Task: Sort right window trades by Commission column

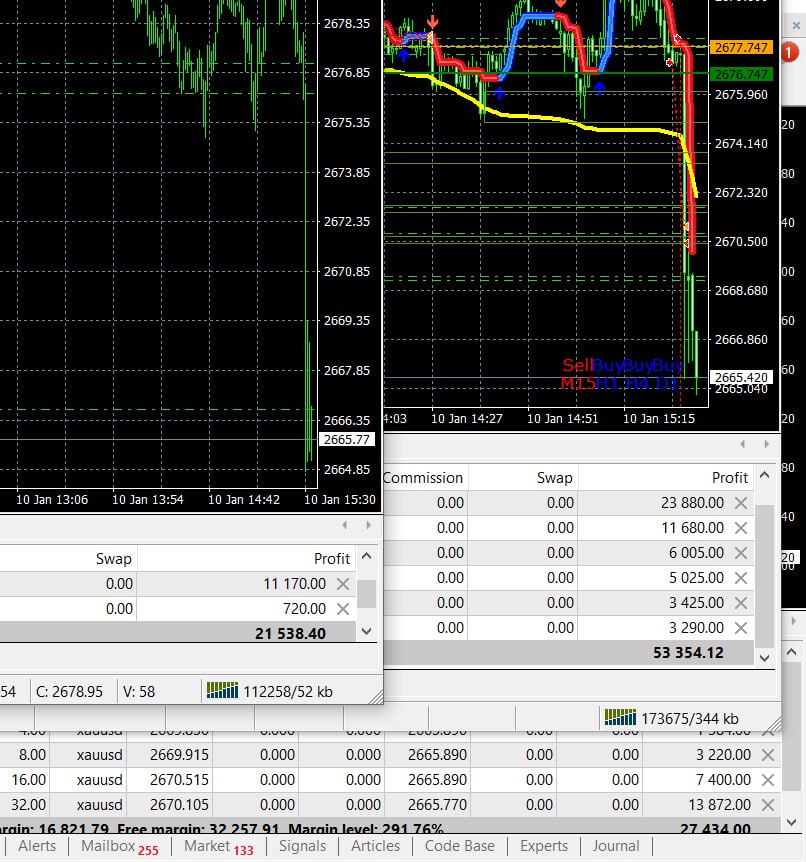Action: pos(424,478)
